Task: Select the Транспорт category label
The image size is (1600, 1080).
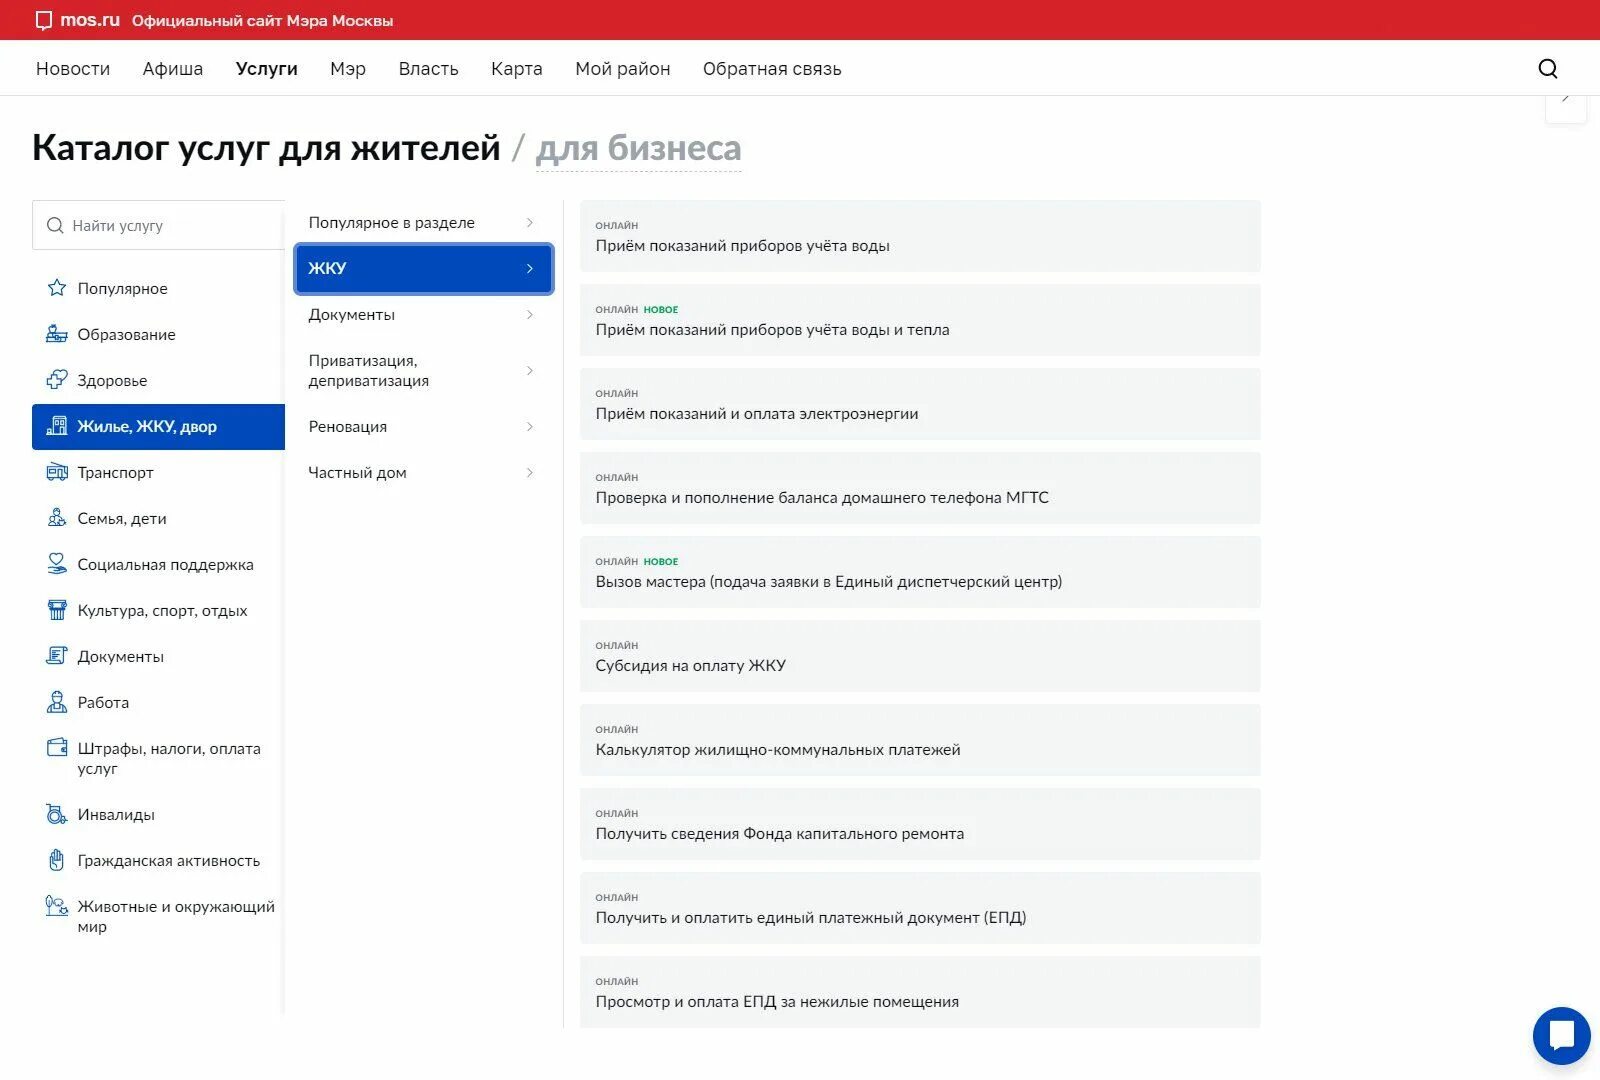Action: pyautogui.click(x=115, y=473)
